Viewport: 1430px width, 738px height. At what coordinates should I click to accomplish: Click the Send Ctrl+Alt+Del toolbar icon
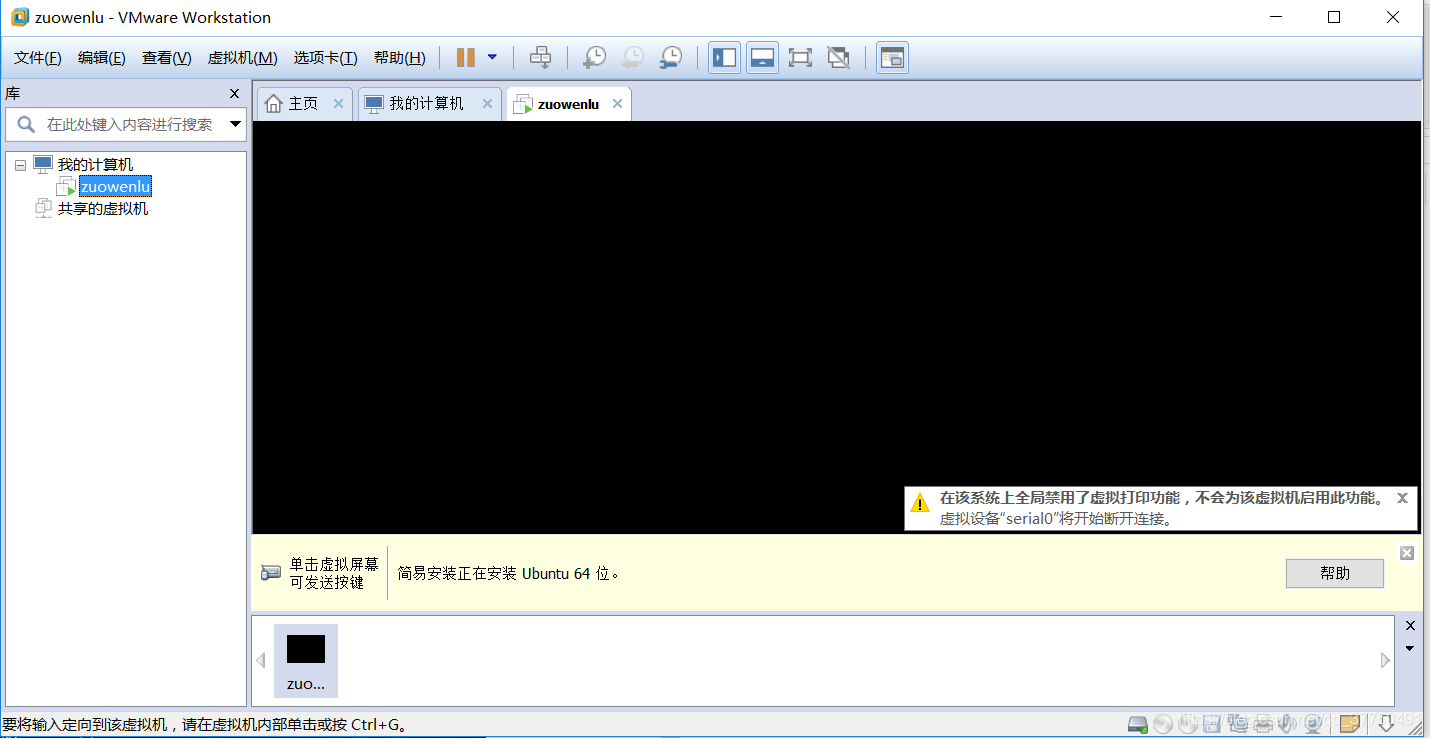[540, 57]
